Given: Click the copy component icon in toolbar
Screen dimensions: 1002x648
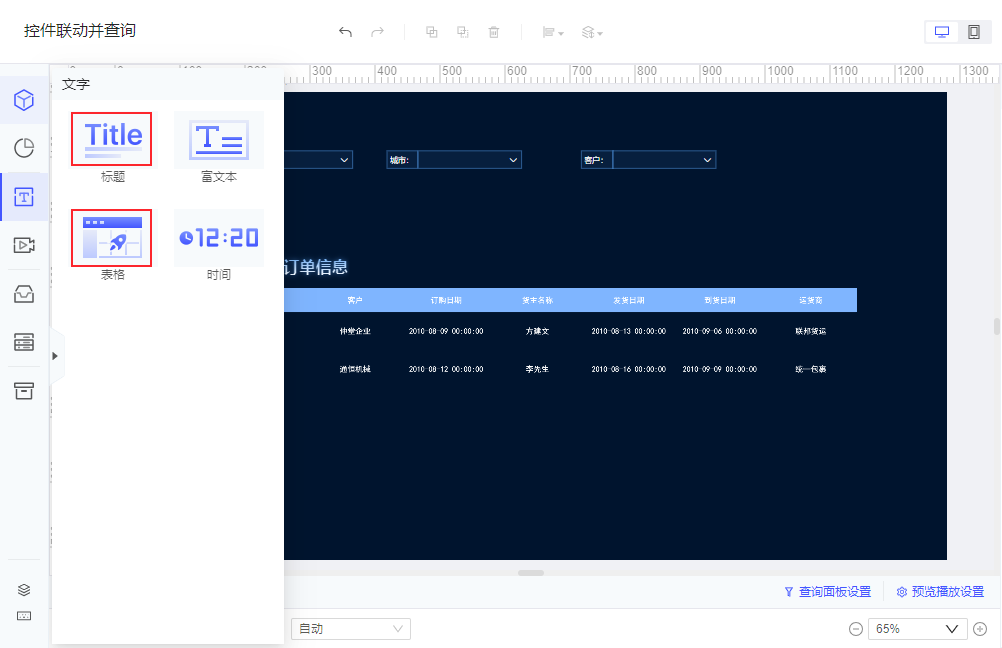Looking at the screenshot, I should coord(432,32).
